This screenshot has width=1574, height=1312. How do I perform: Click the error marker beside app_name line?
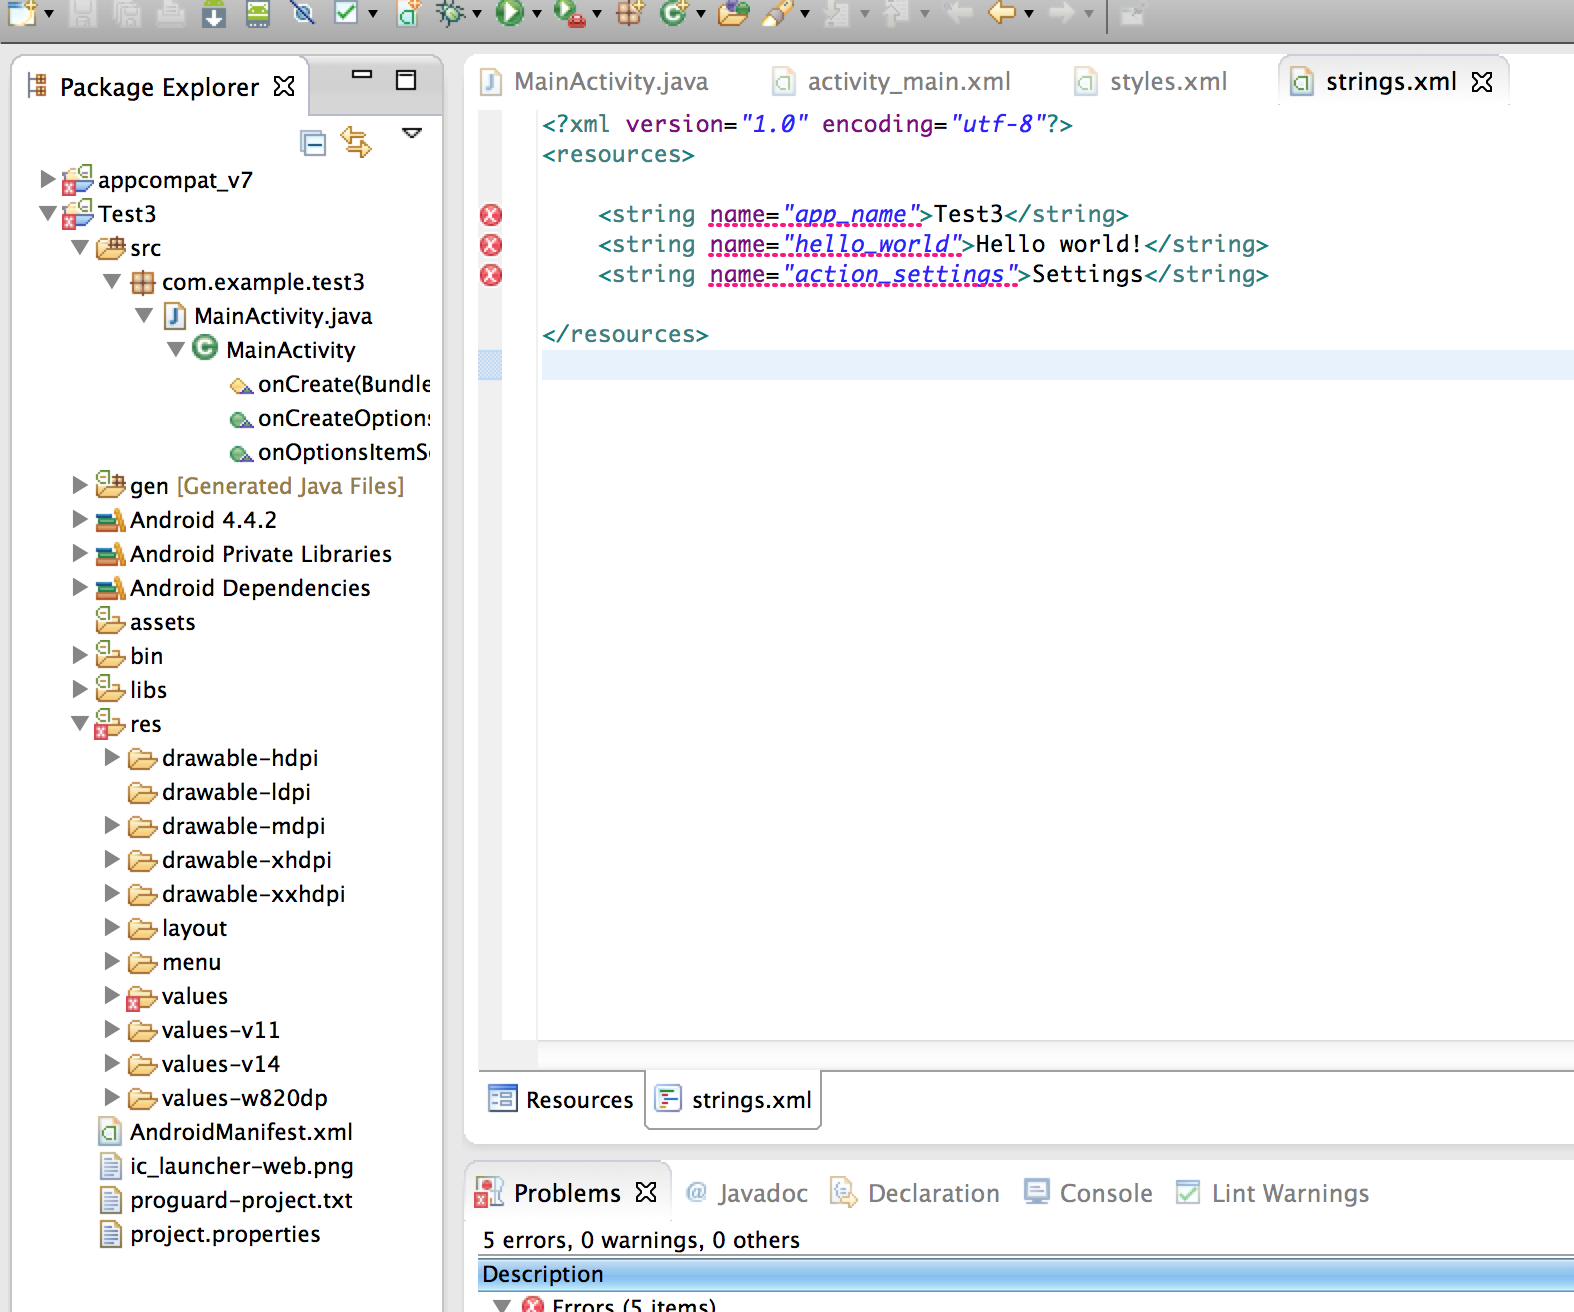(491, 215)
